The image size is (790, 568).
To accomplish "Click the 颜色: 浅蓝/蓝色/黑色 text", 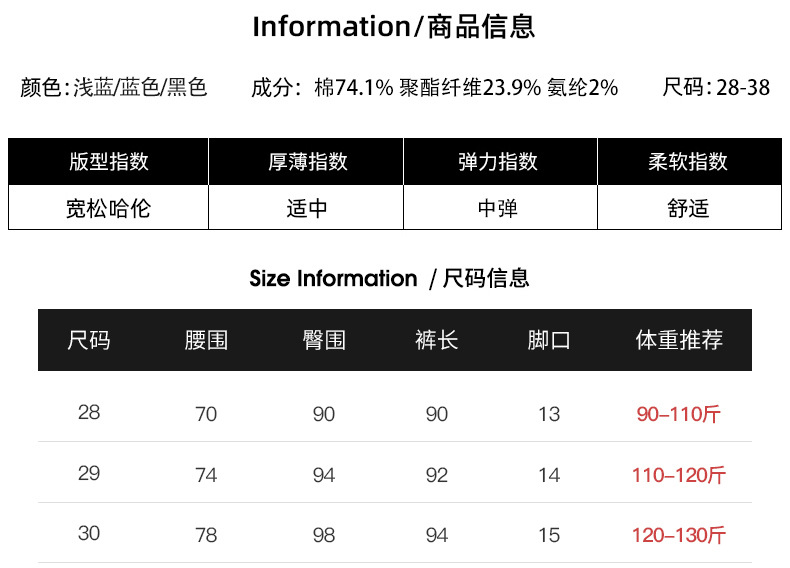I will pos(114,88).
